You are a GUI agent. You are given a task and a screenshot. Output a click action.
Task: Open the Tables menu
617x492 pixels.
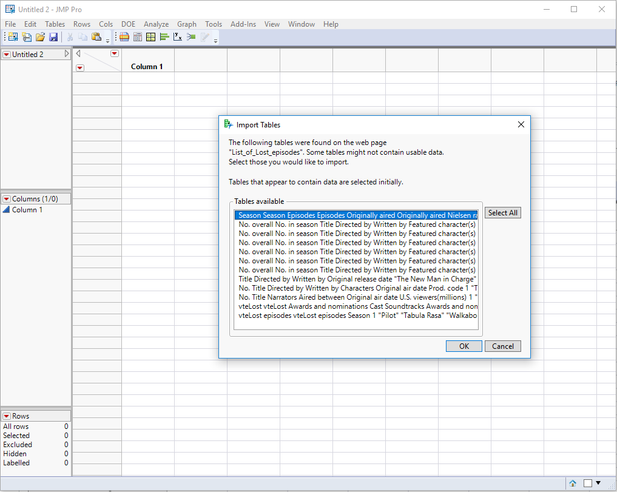tap(55, 23)
